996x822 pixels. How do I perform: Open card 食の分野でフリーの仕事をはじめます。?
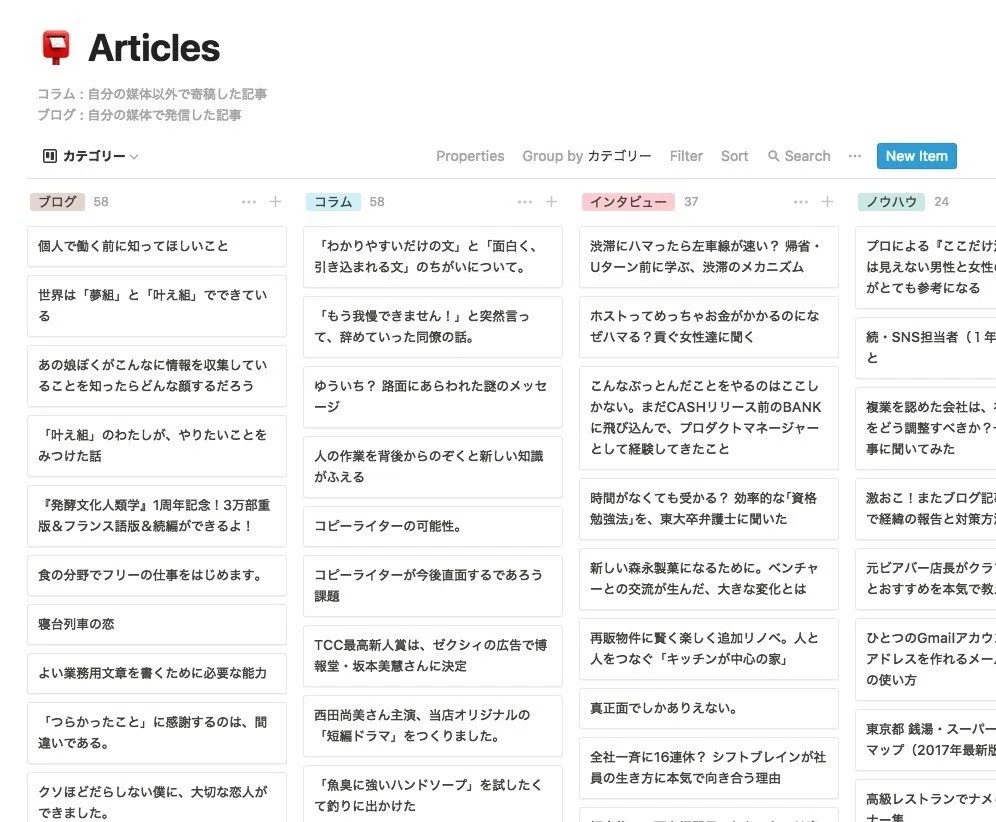tap(157, 576)
